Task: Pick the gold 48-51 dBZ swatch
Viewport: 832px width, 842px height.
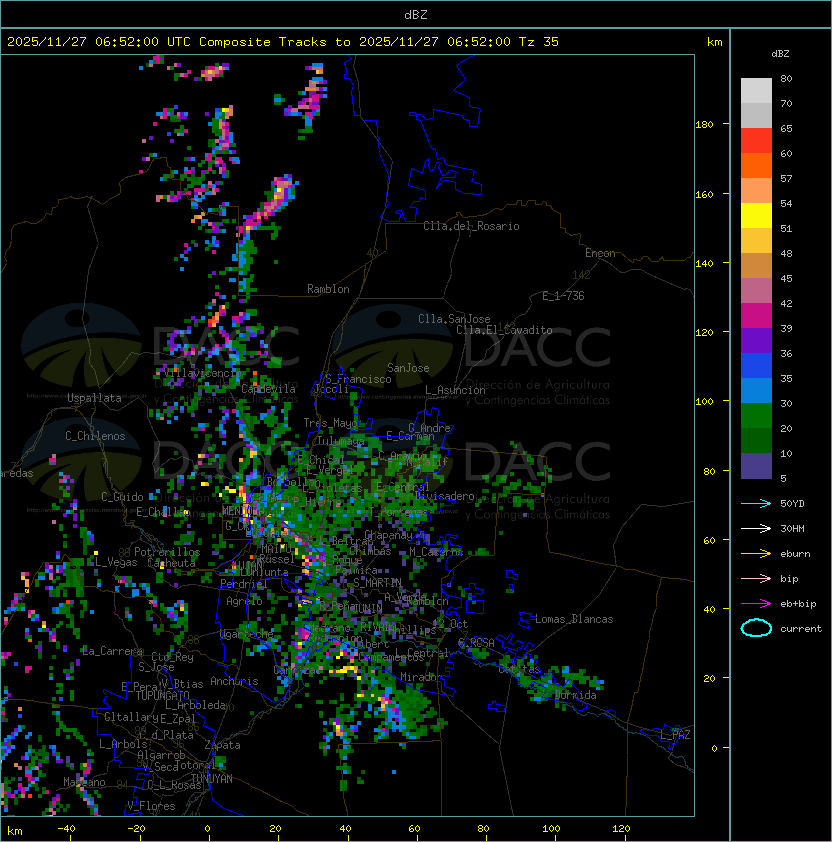Action: coord(756,241)
